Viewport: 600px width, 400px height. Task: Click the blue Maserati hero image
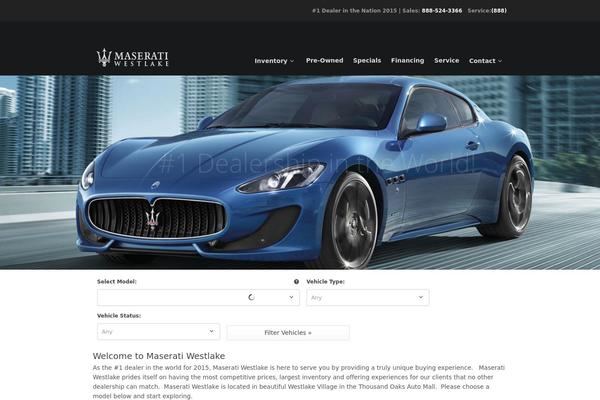click(x=300, y=172)
